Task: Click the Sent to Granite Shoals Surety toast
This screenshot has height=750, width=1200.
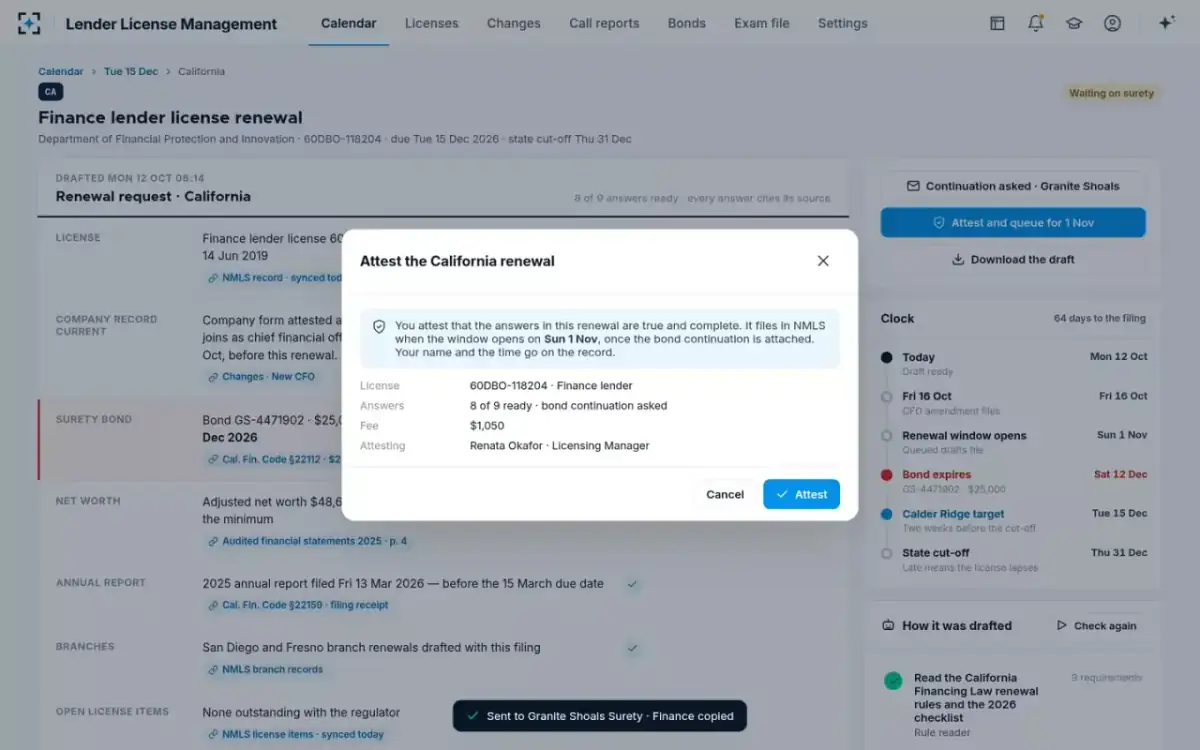Action: click(x=600, y=716)
